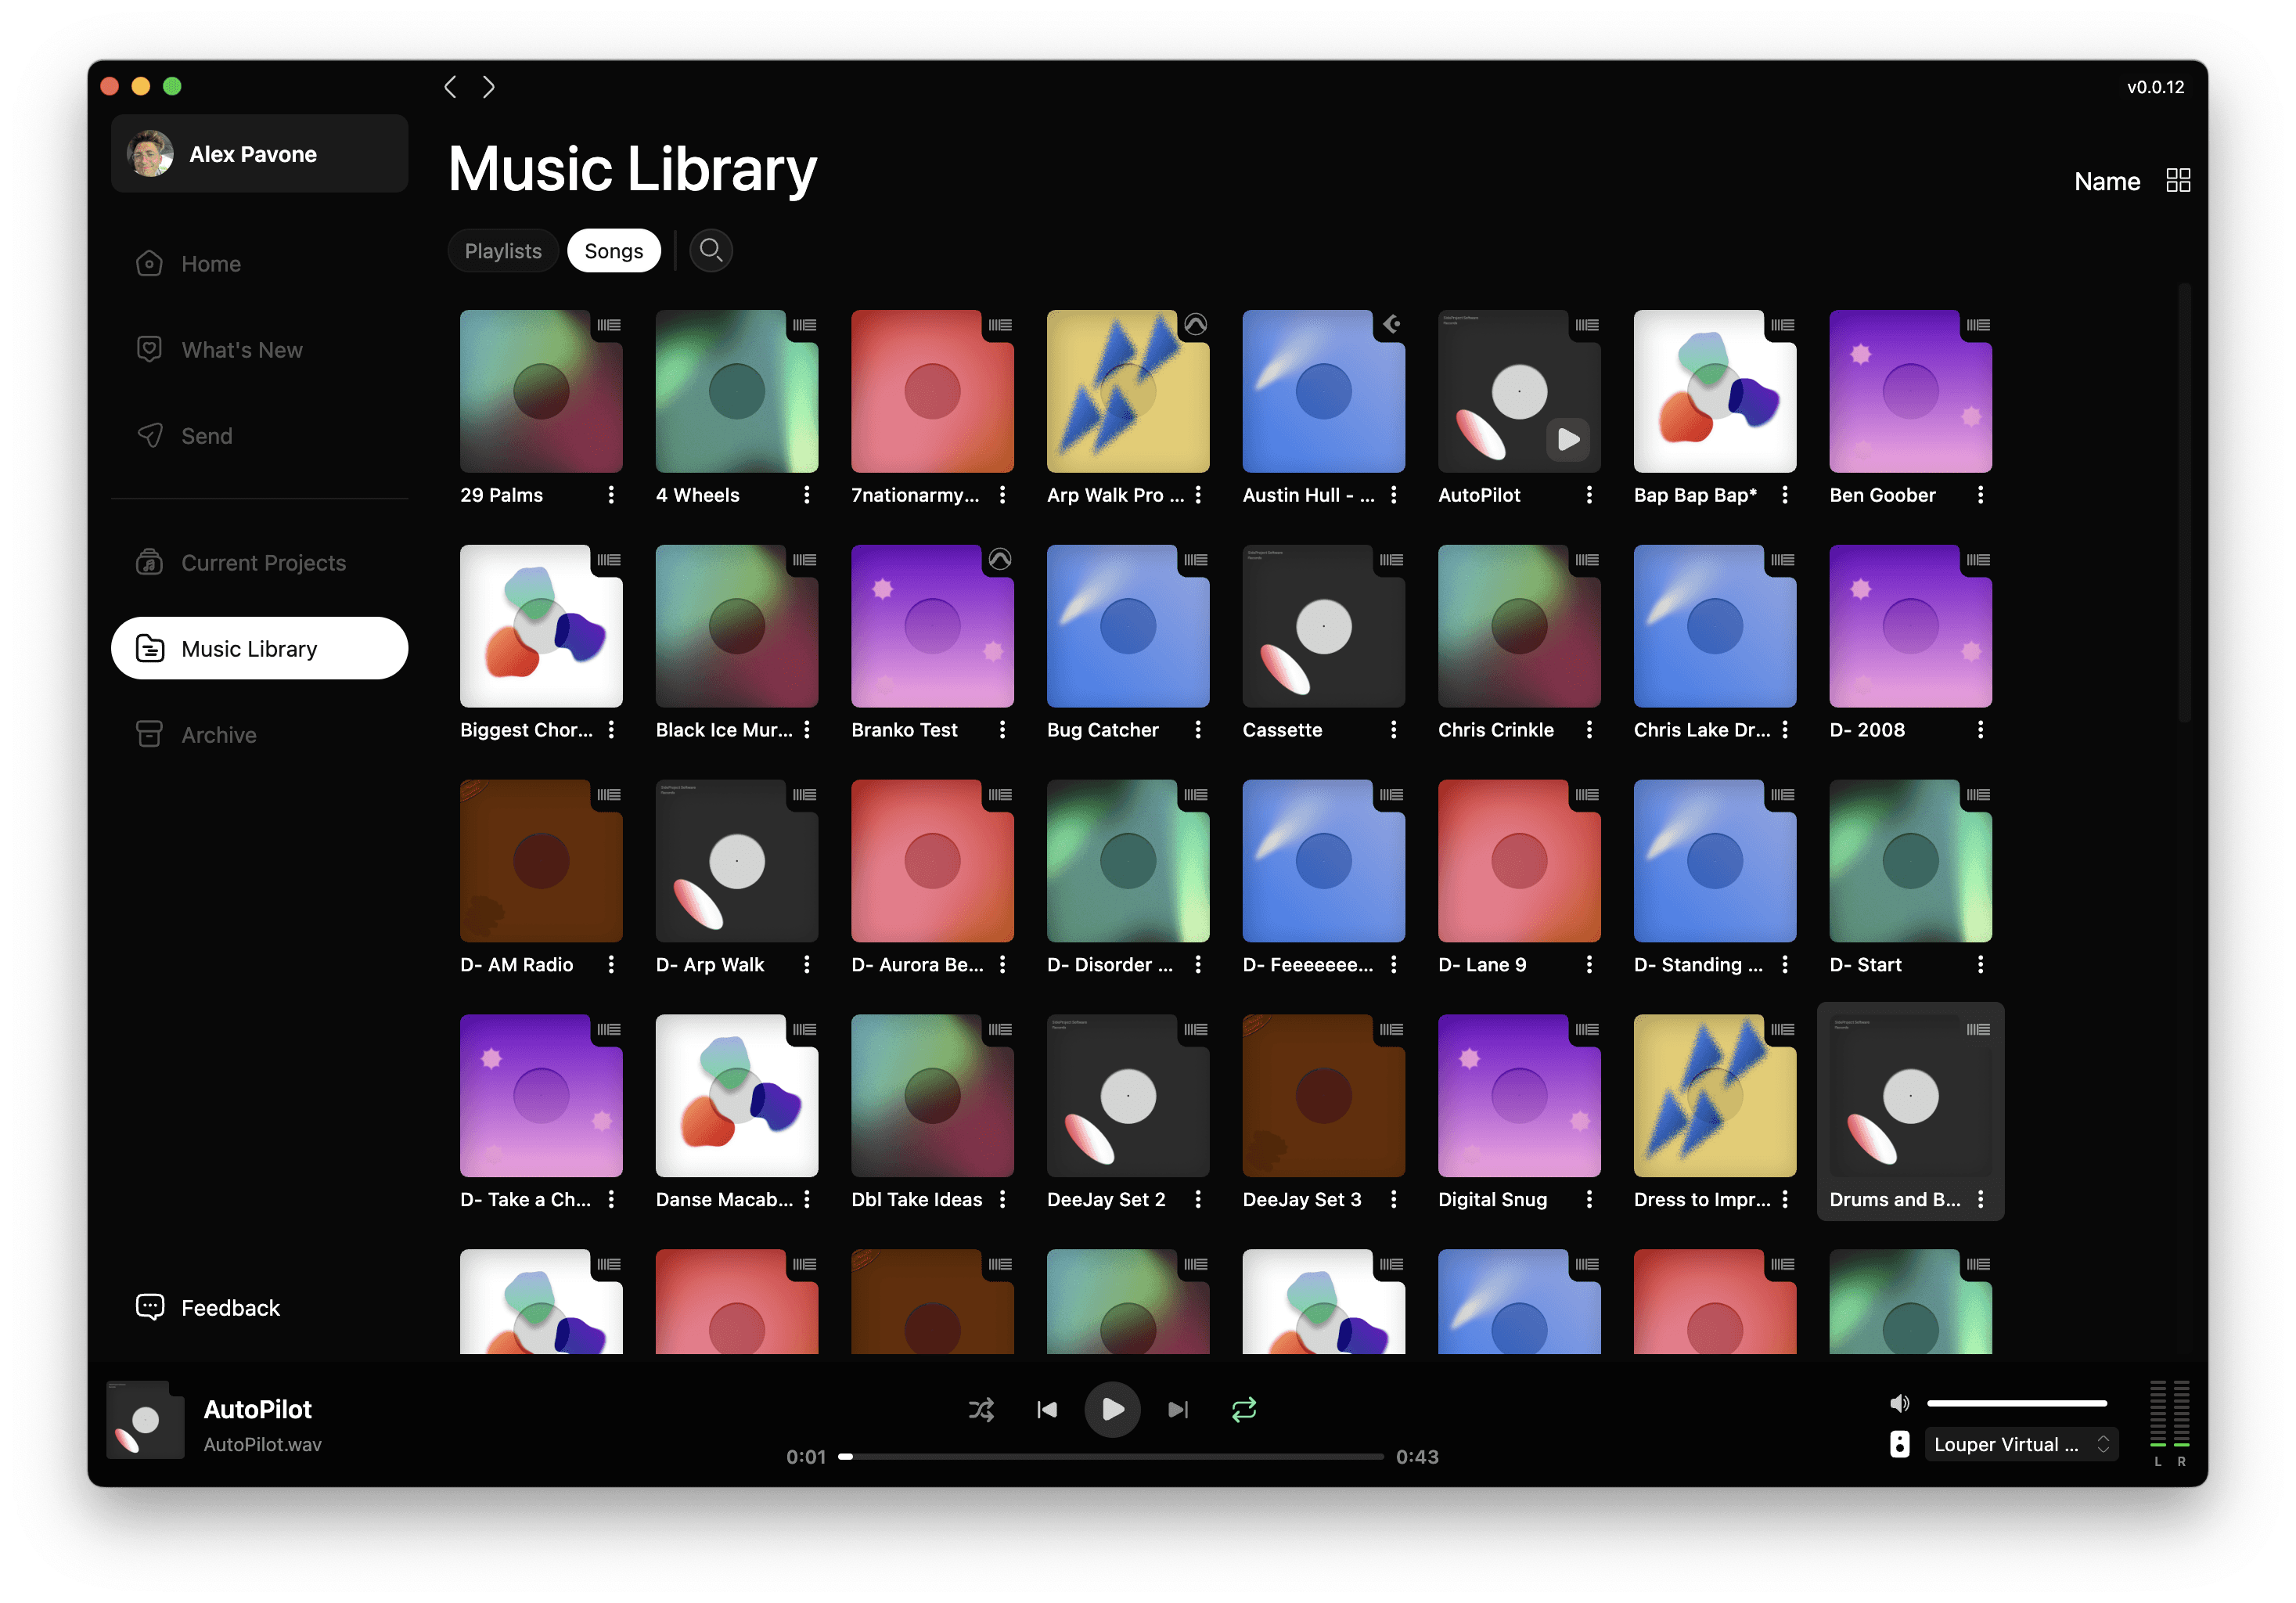Open Current Projects in sidebar
The height and width of the screenshot is (1603, 2296).
pyautogui.click(x=262, y=563)
